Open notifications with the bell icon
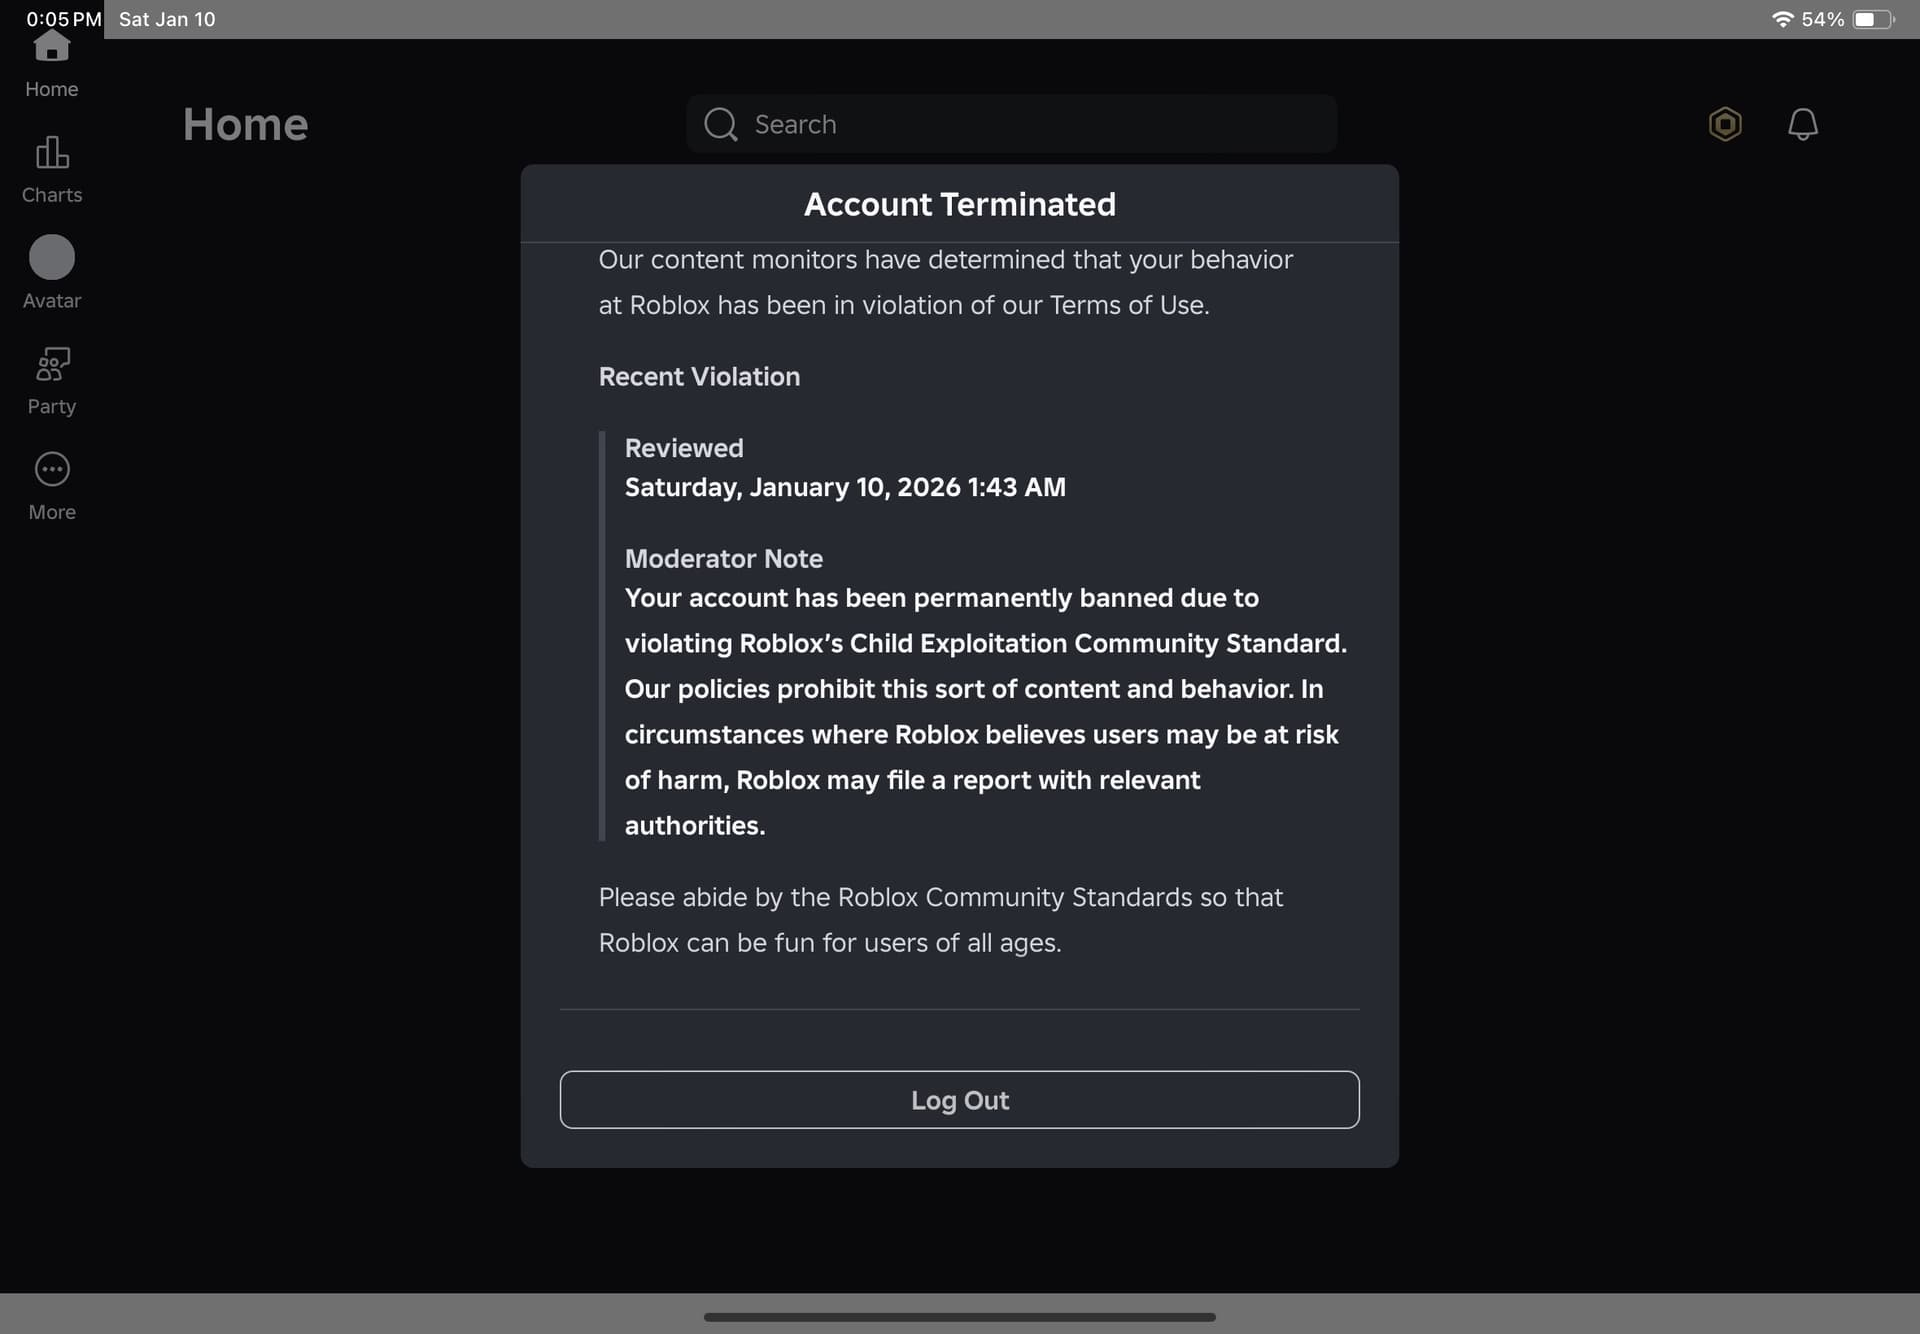The image size is (1920, 1334). pos(1803,124)
